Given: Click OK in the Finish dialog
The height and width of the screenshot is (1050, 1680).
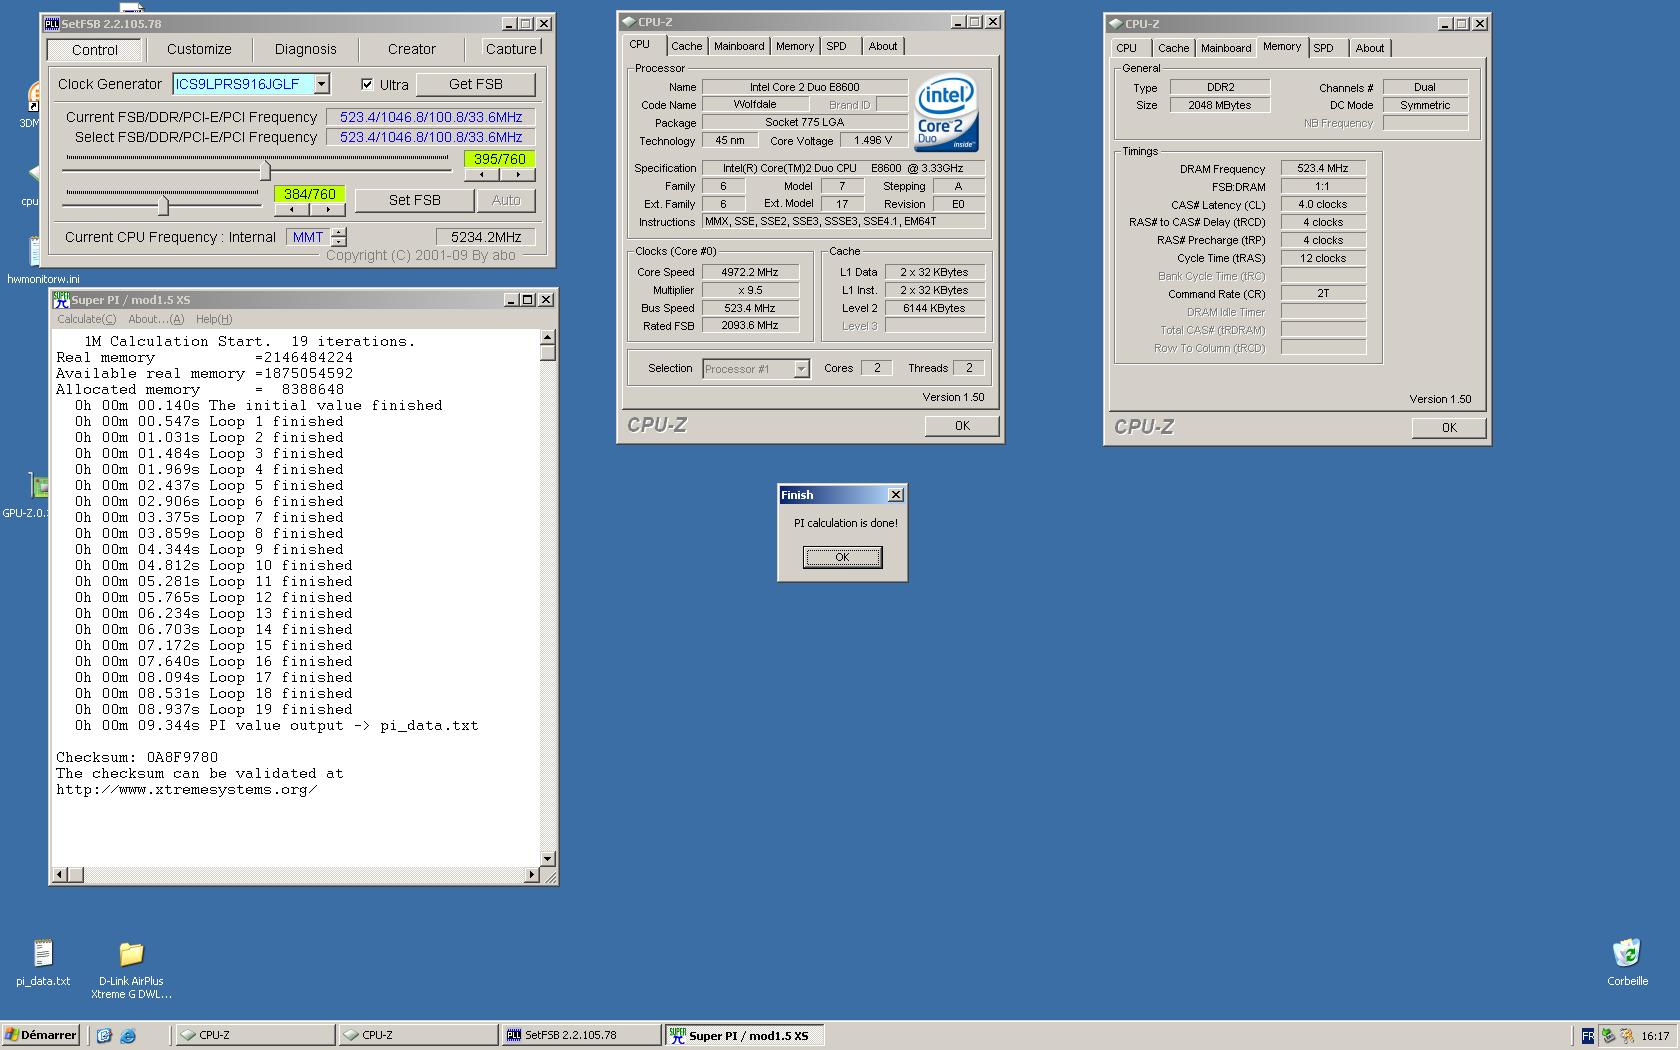Looking at the screenshot, I should click(x=842, y=557).
